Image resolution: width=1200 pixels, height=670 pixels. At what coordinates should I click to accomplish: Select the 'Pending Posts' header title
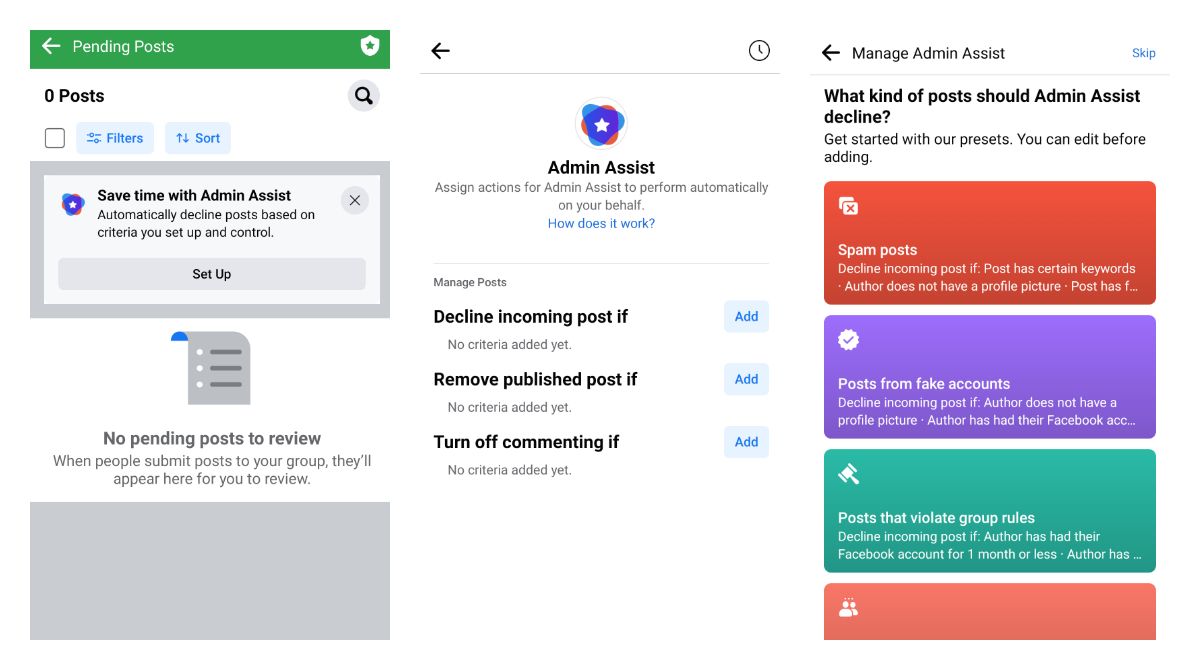(123, 46)
